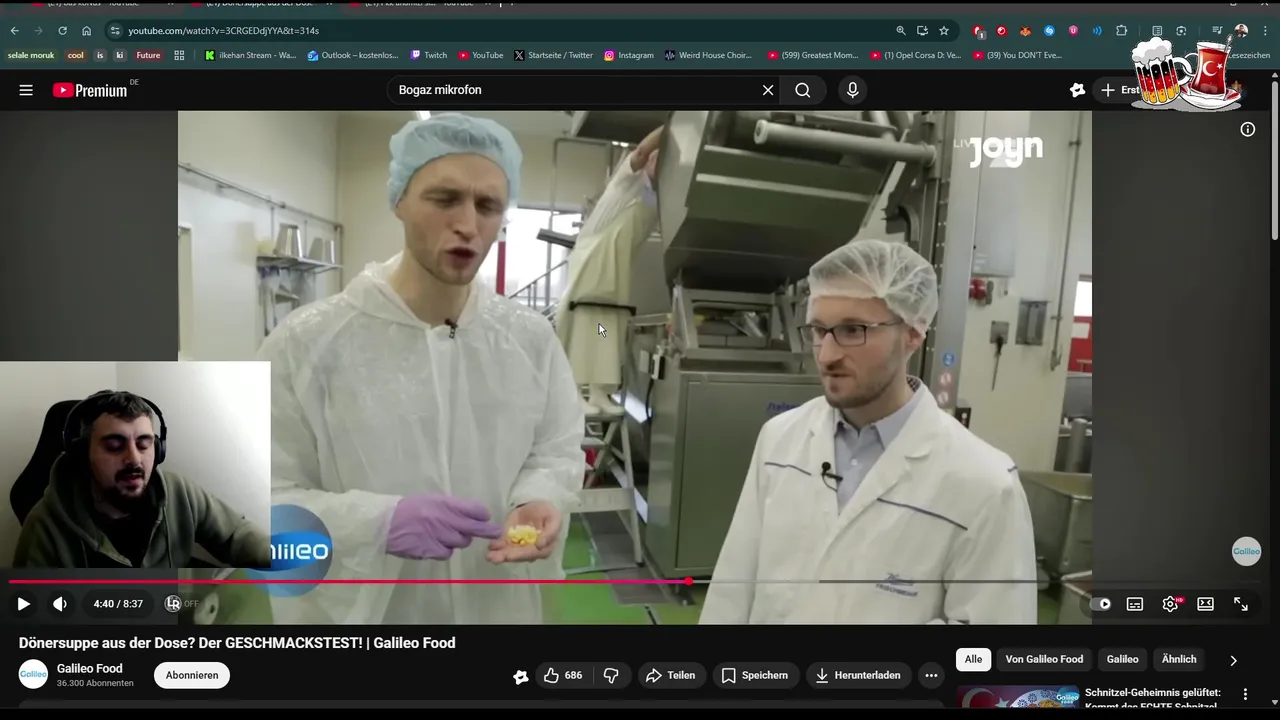Click the search magnifier button
1280x720 pixels.
tap(802, 90)
